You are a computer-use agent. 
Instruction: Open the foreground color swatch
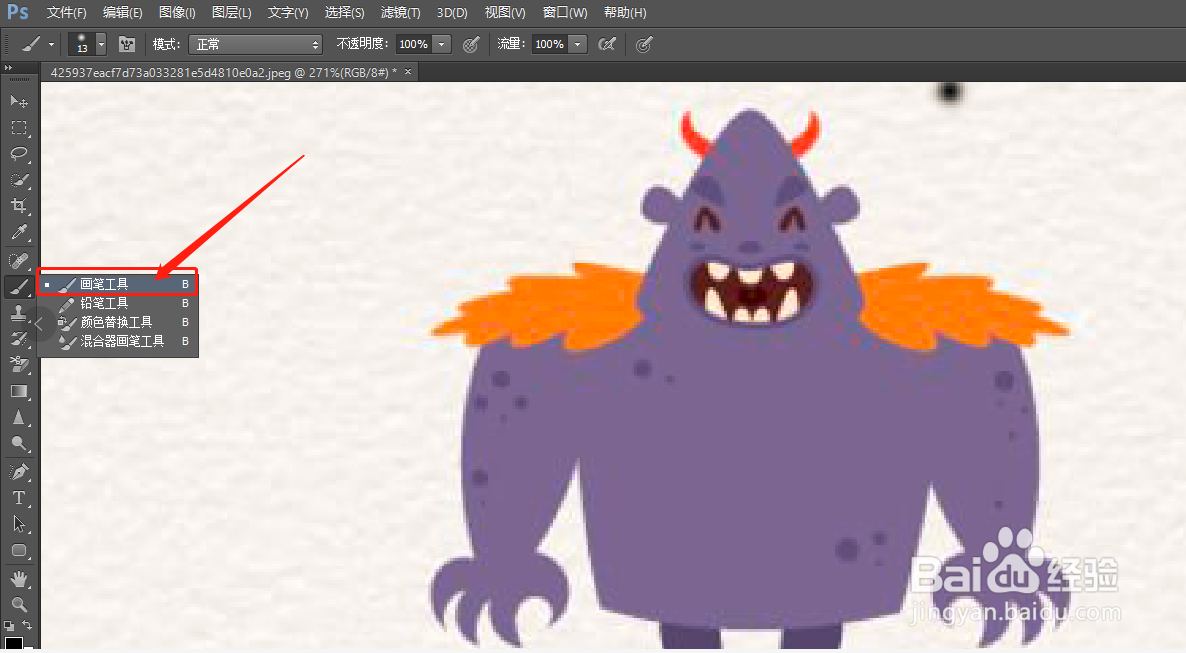coord(13,644)
